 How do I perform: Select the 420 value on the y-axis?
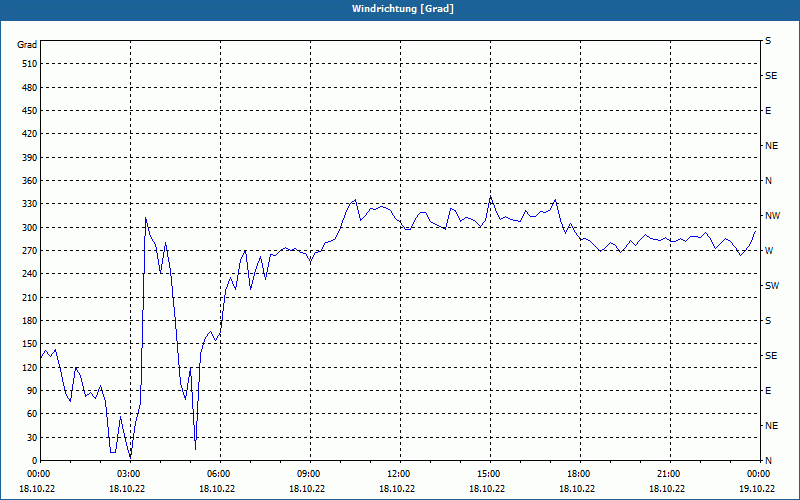[30, 134]
